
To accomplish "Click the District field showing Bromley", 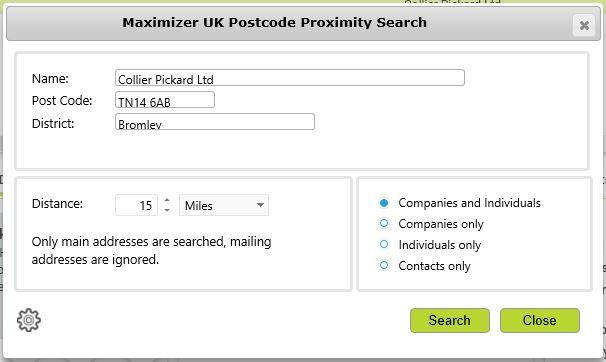I will click(215, 122).
